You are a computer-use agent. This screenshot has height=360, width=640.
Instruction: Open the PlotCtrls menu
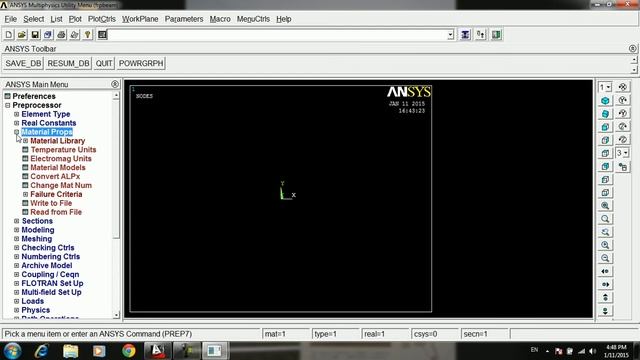[x=102, y=19]
